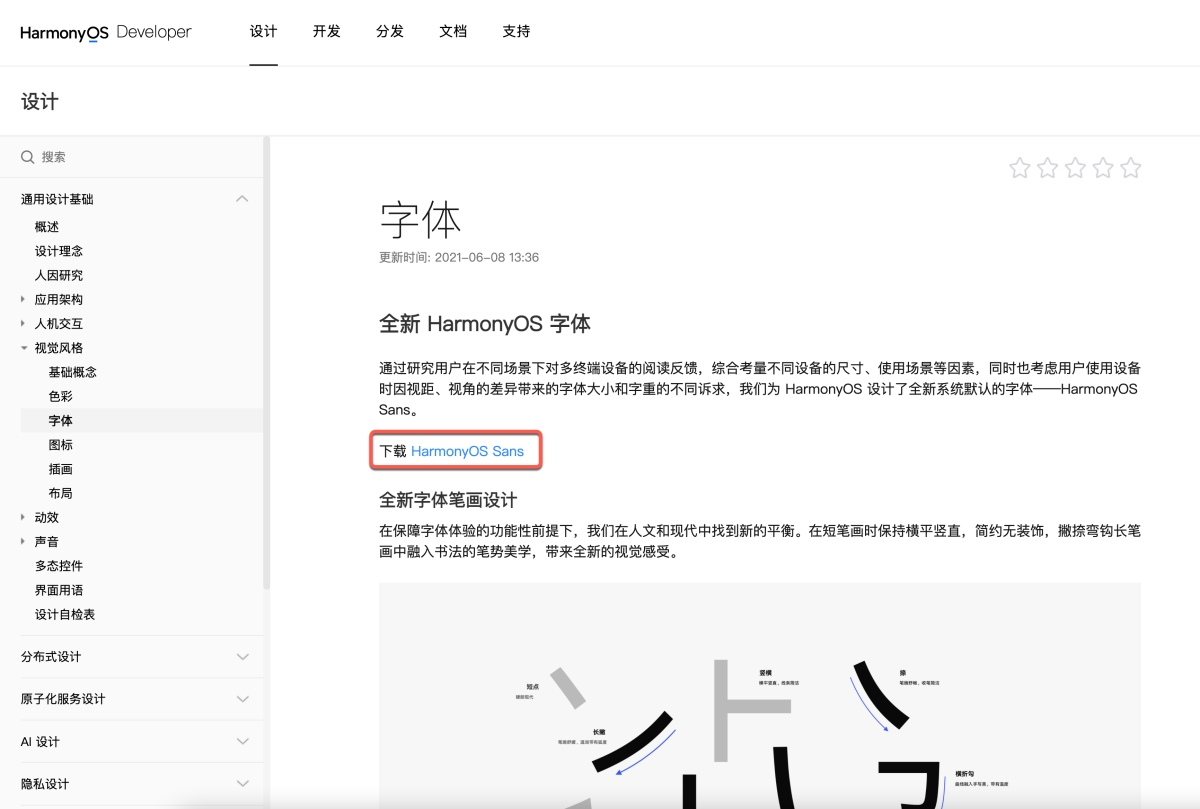Image resolution: width=1200 pixels, height=809 pixels.
Task: Click the sidebar vertical scrollbar
Action: (266, 360)
